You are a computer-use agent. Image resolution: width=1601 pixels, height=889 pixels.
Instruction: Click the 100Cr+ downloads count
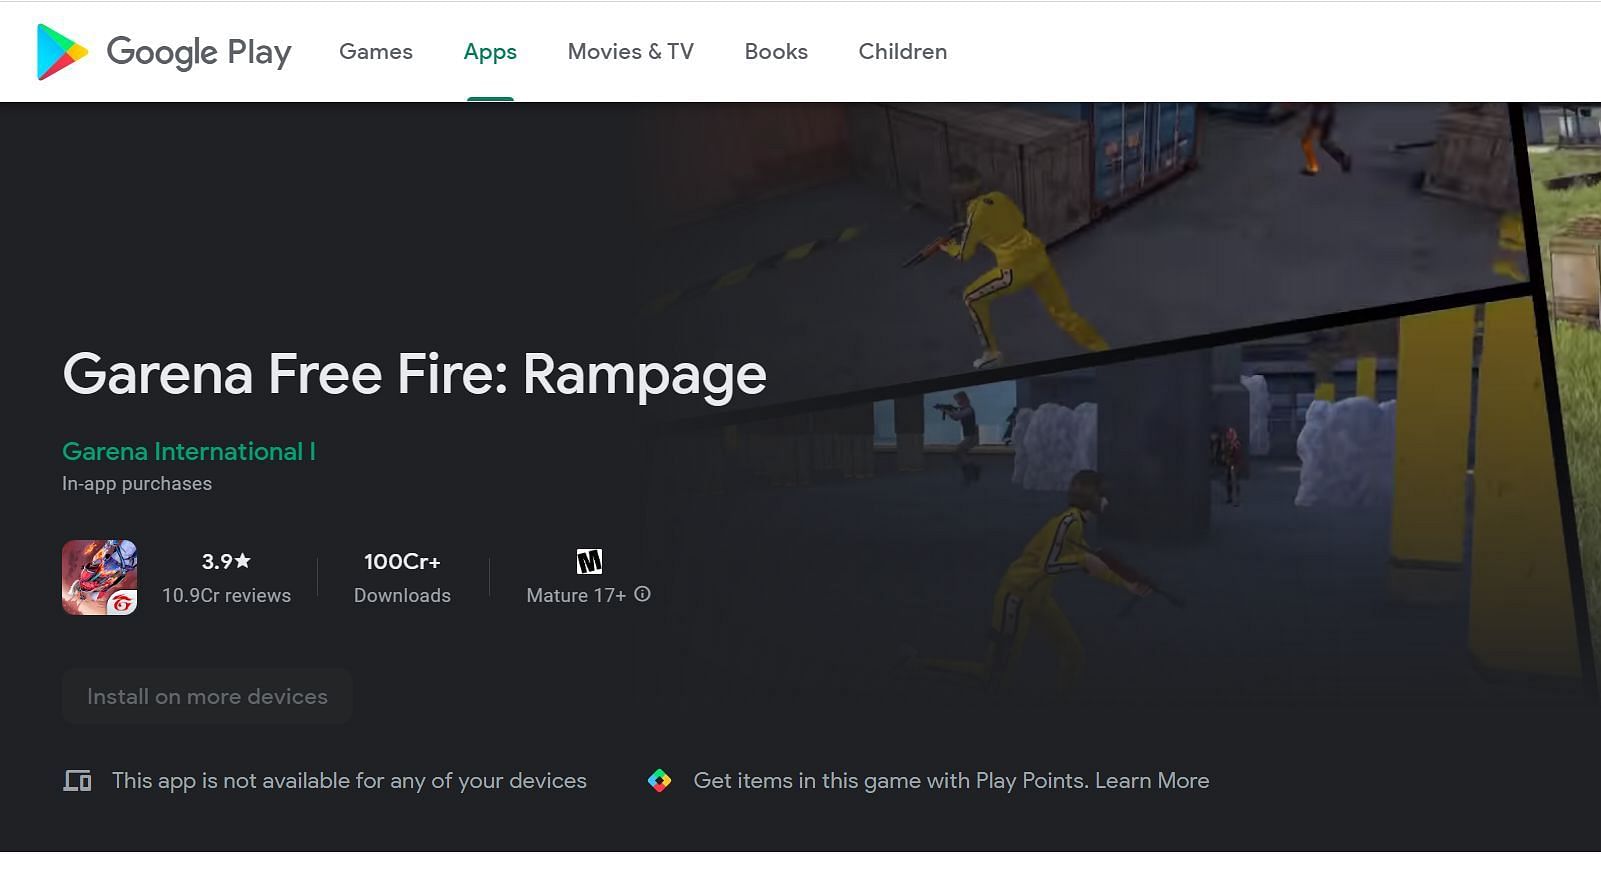pos(402,561)
